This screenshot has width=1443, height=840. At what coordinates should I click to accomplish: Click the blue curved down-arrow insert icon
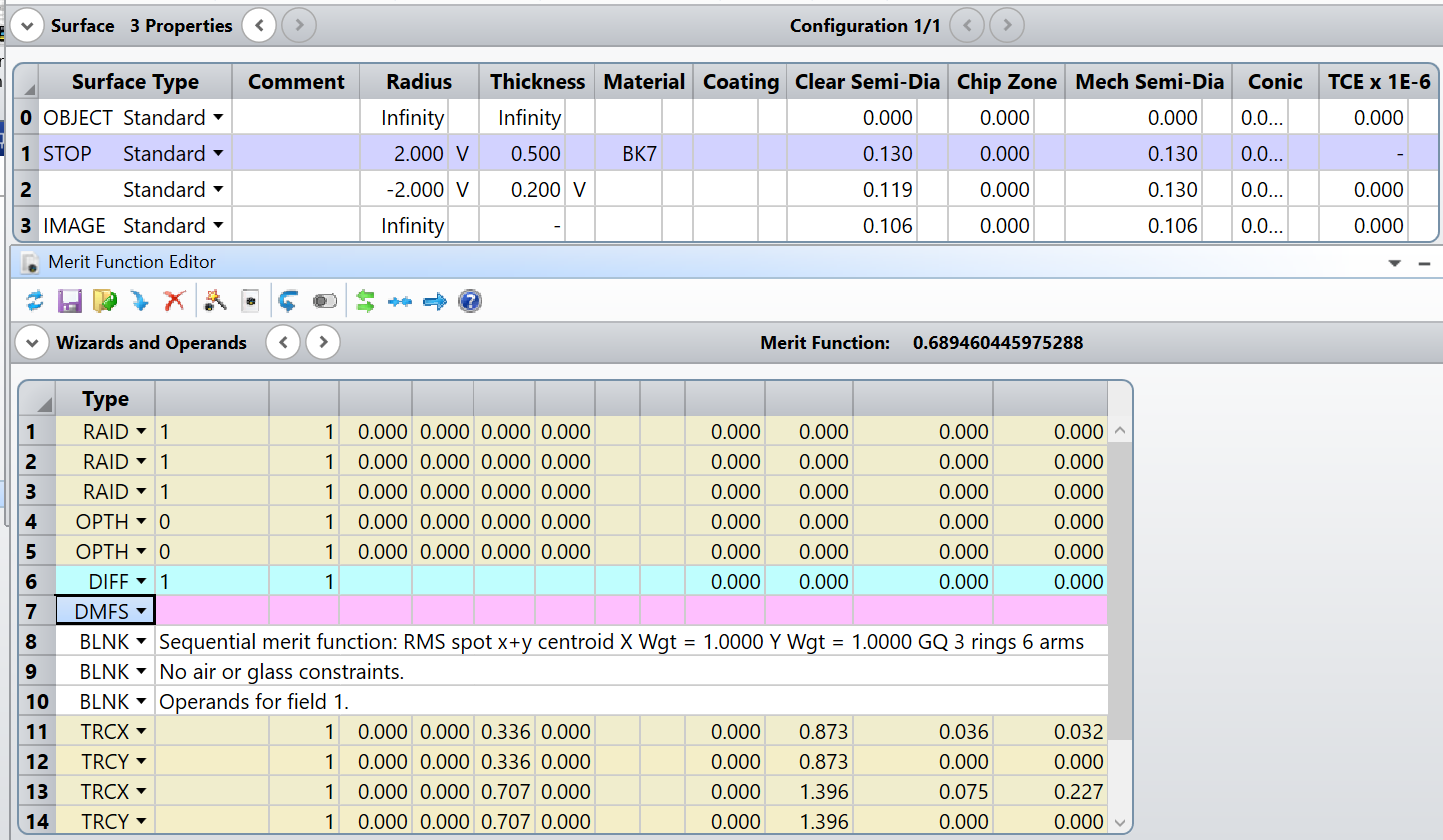coord(140,301)
